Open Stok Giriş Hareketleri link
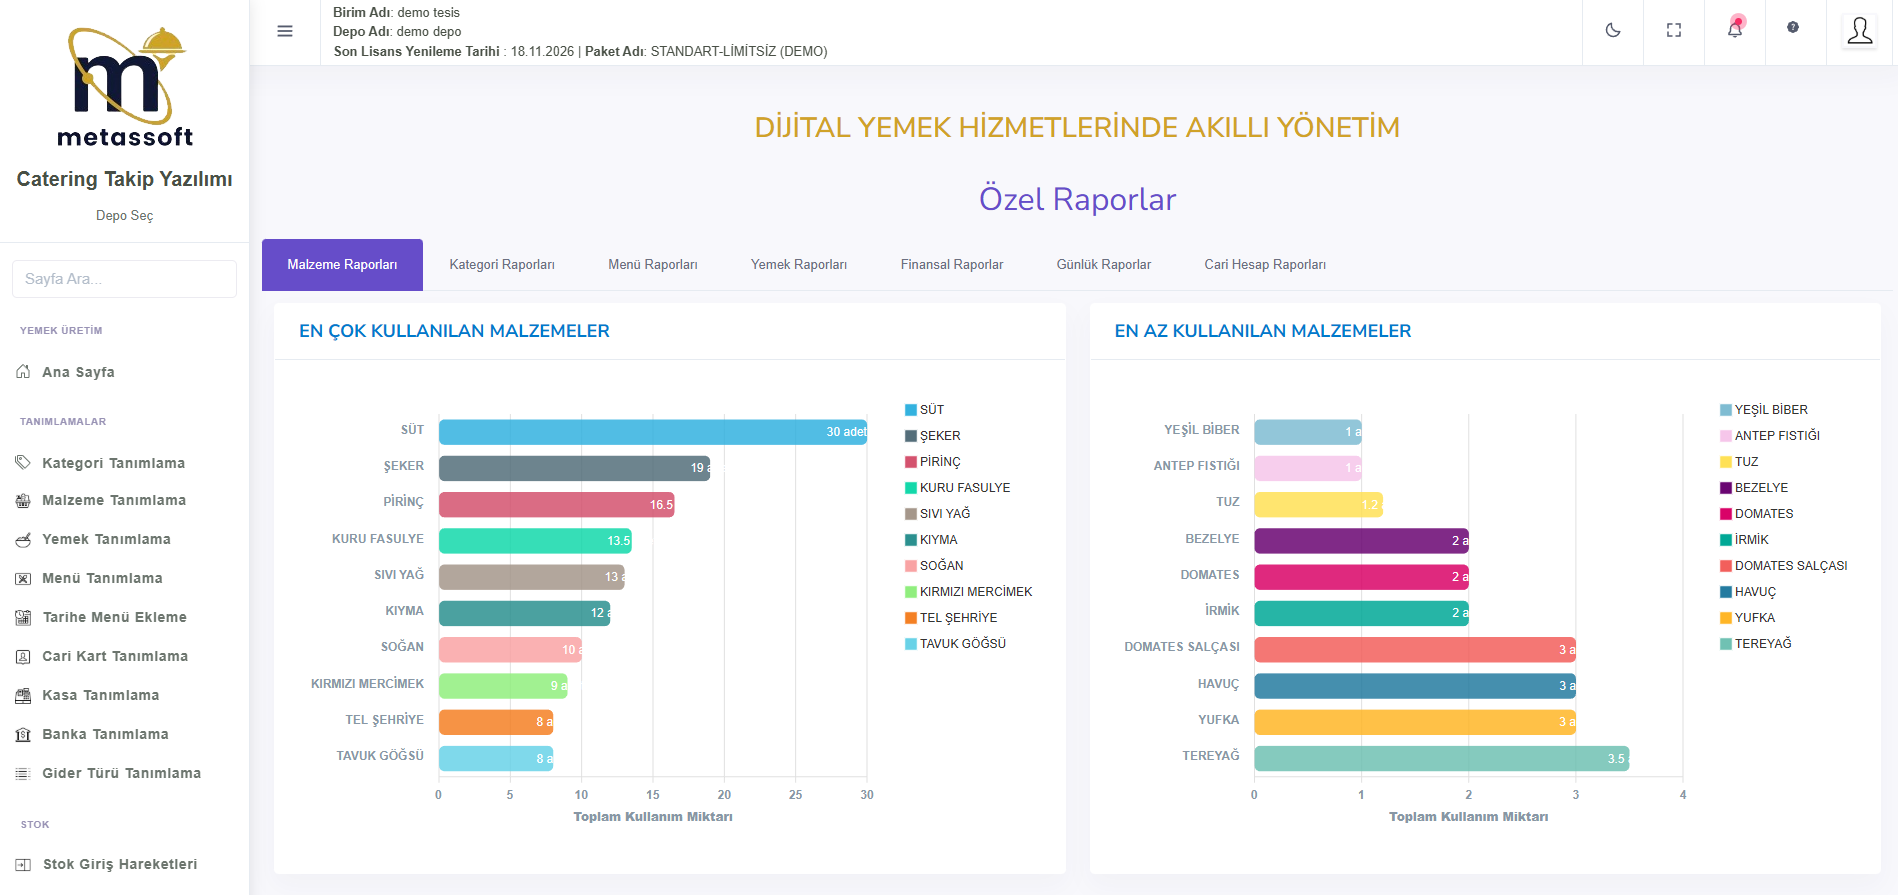The width and height of the screenshot is (1898, 895). (x=120, y=864)
